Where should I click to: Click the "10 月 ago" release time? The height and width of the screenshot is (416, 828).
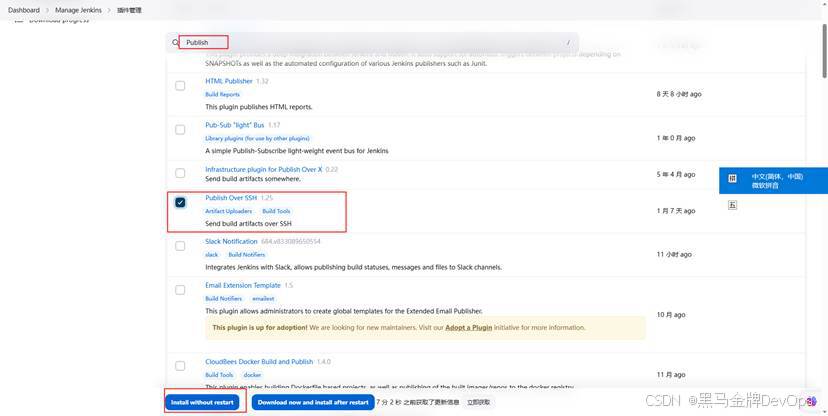[671, 315]
